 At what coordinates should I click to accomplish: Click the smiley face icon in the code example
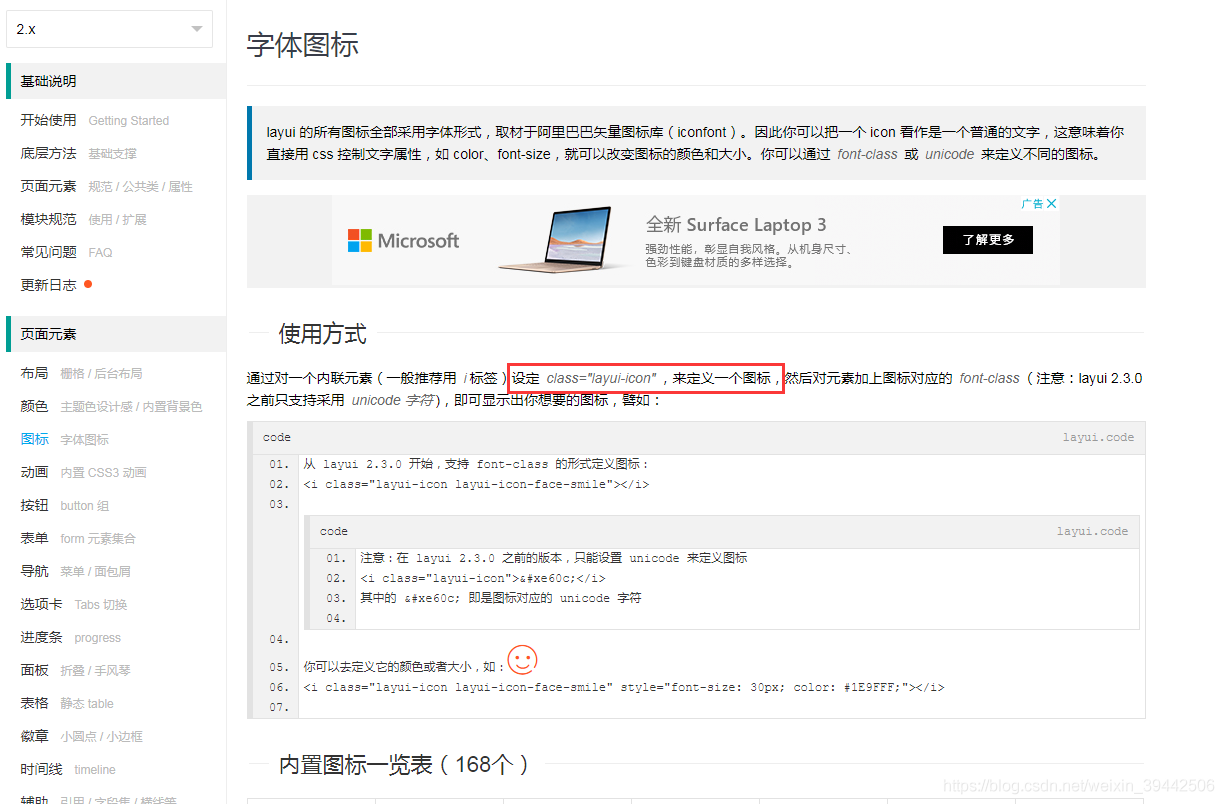coord(522,661)
